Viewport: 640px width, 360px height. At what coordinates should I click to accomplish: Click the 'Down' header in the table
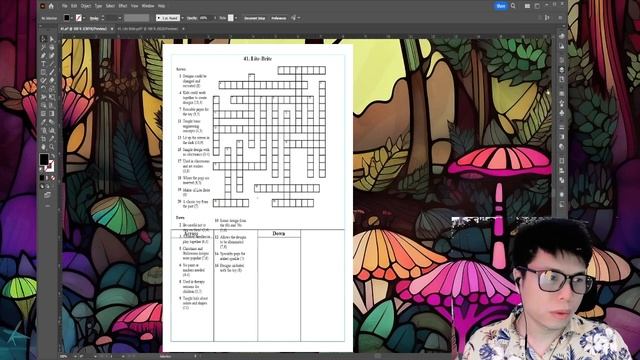[279, 233]
